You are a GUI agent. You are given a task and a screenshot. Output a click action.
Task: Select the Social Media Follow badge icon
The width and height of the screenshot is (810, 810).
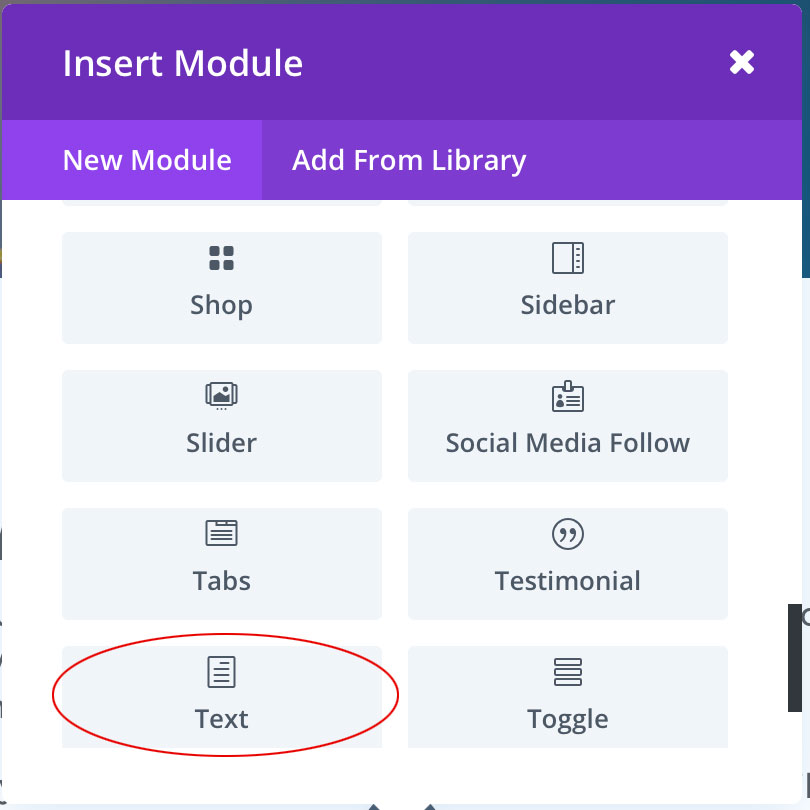(x=567, y=396)
